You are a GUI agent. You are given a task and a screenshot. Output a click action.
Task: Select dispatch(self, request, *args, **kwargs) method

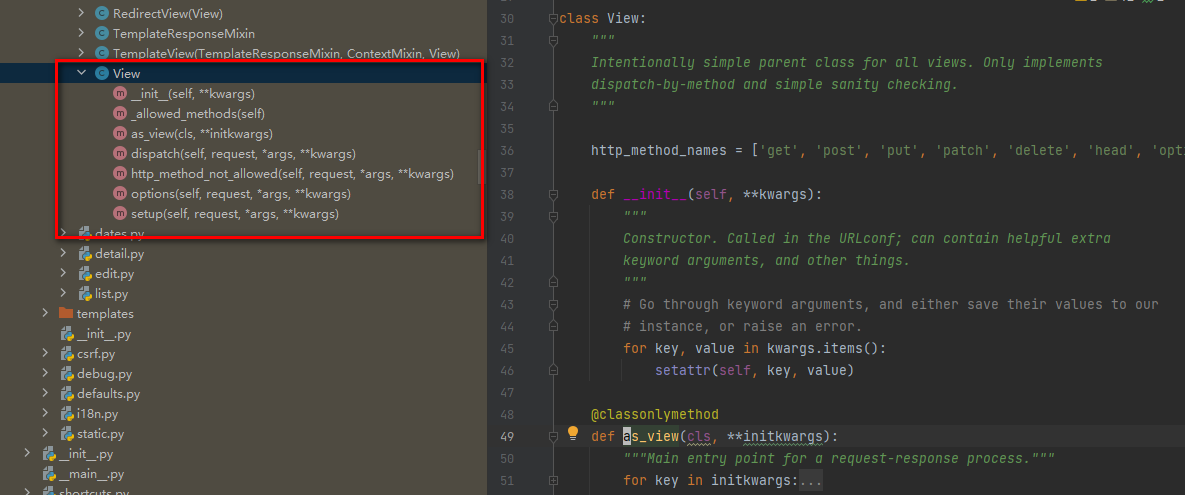243,153
